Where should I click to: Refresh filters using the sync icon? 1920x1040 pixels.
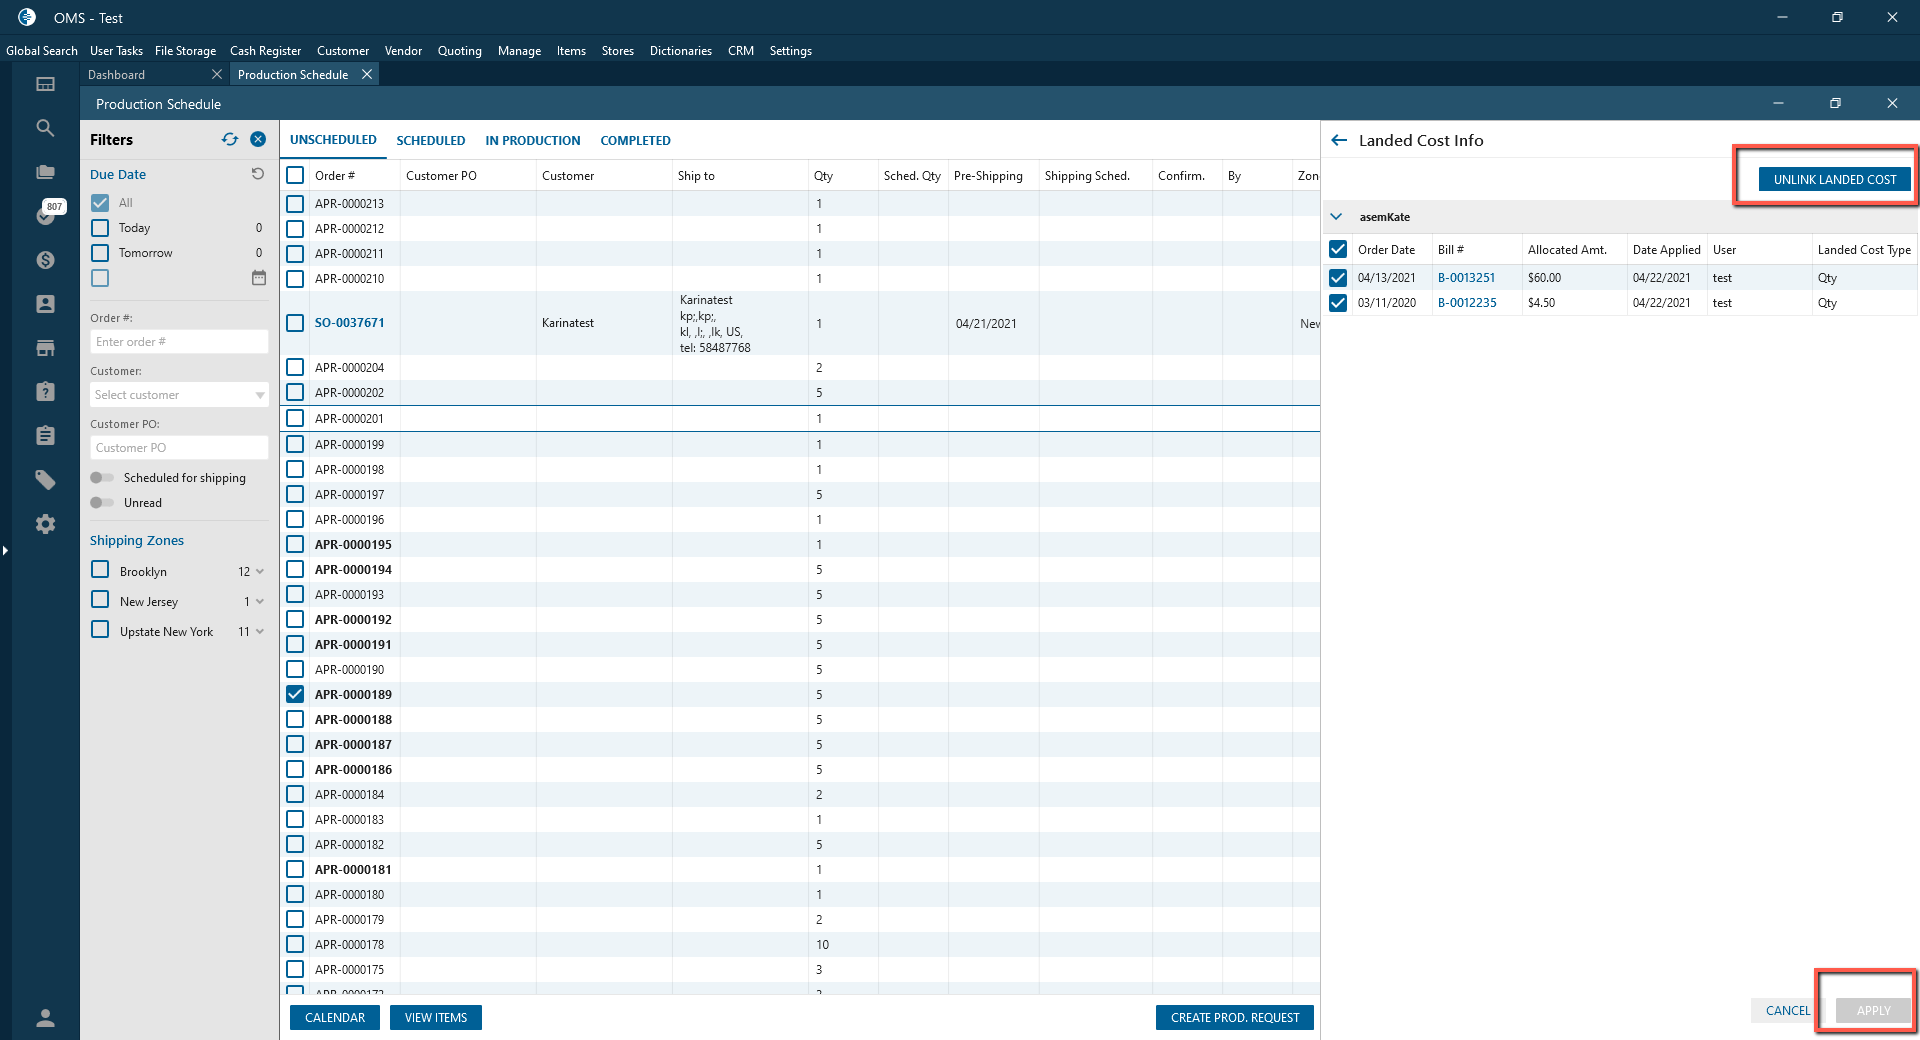(x=230, y=140)
